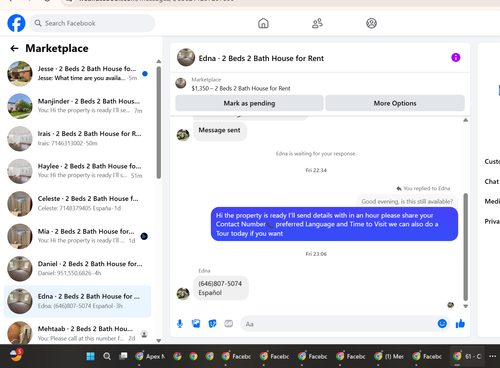Image resolution: width=500 pixels, height=368 pixels.
Task: Send a thumbs-up like
Action: (x=460, y=323)
